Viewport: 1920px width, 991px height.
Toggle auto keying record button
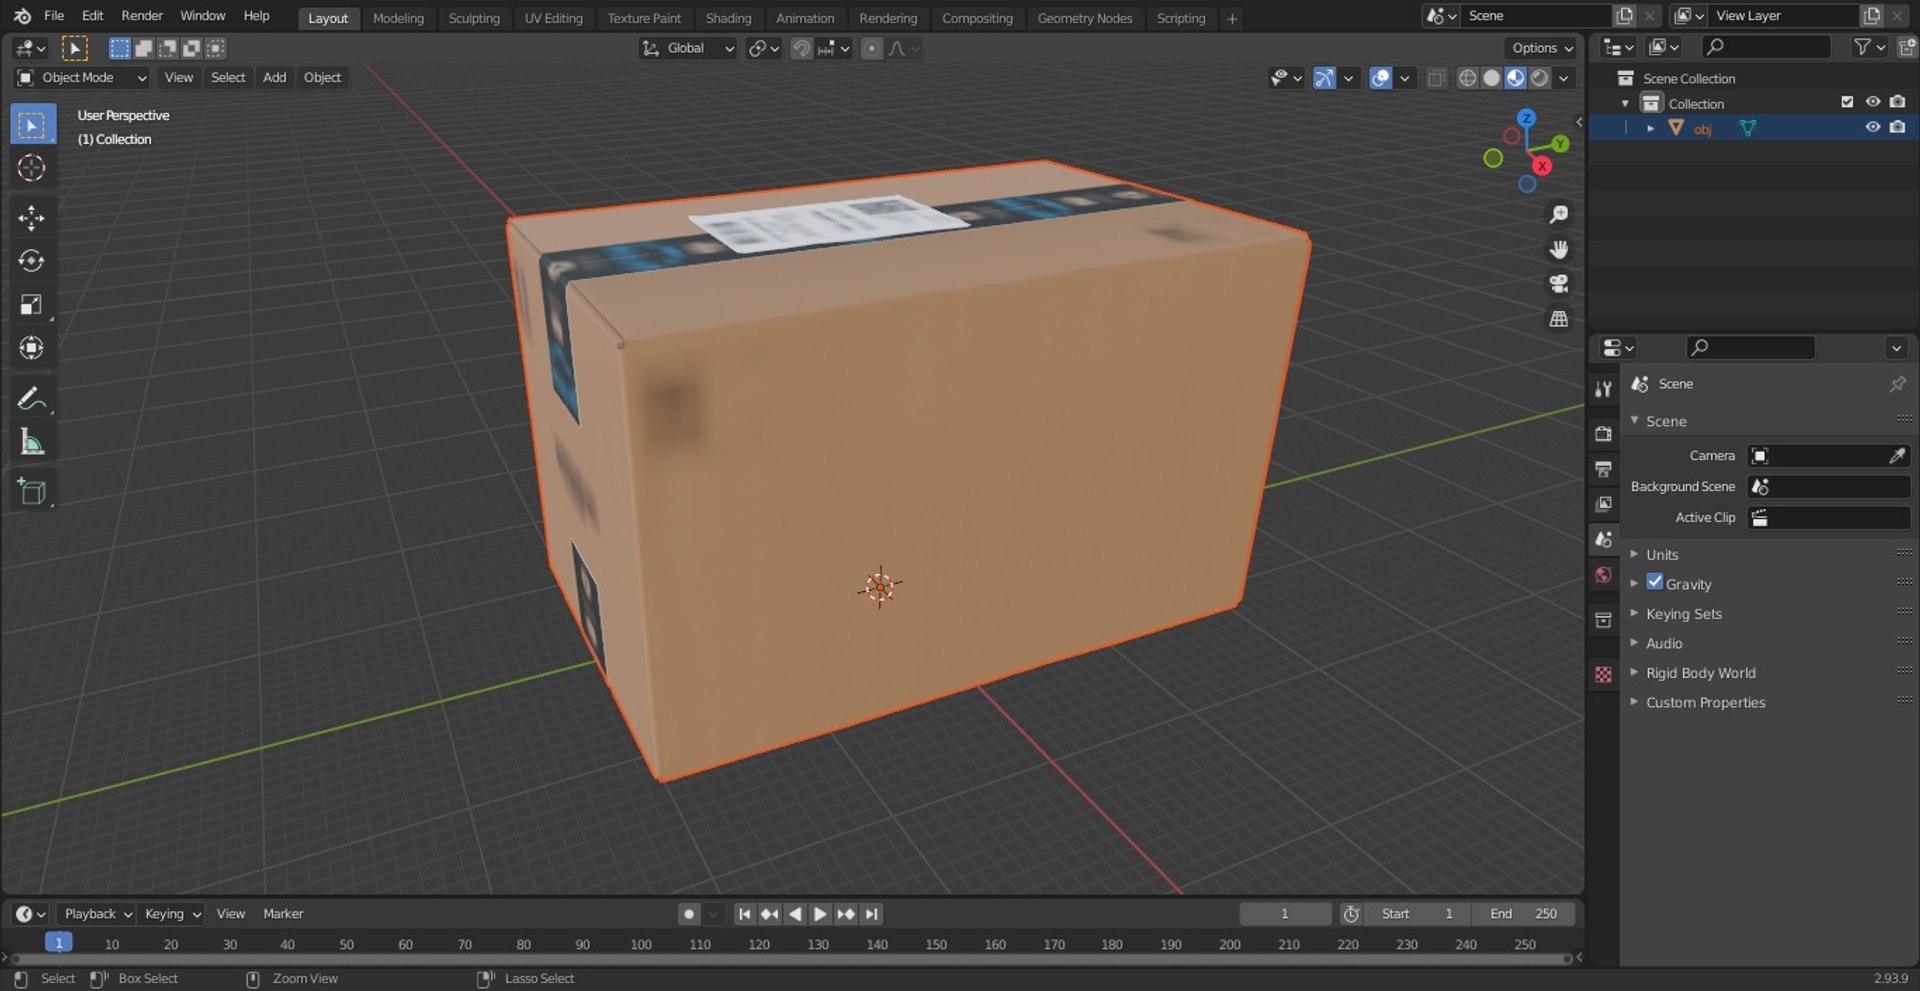[688, 914]
